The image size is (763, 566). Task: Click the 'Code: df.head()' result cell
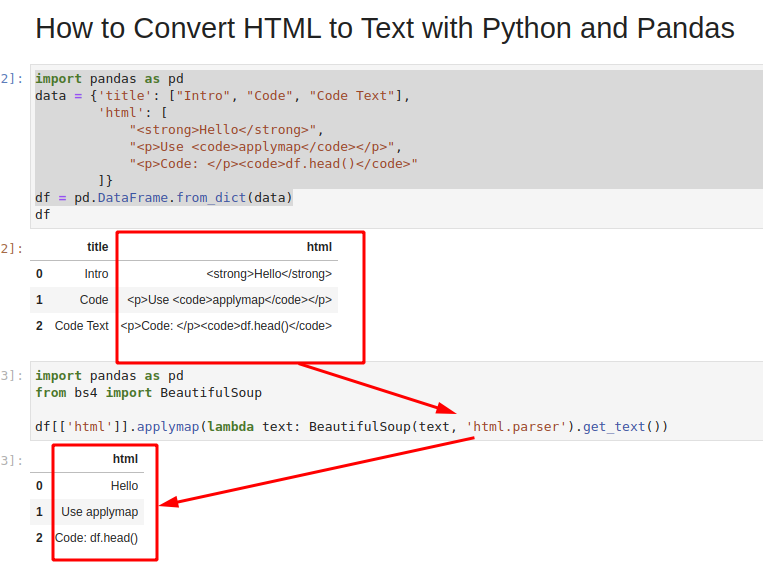click(x=96, y=538)
